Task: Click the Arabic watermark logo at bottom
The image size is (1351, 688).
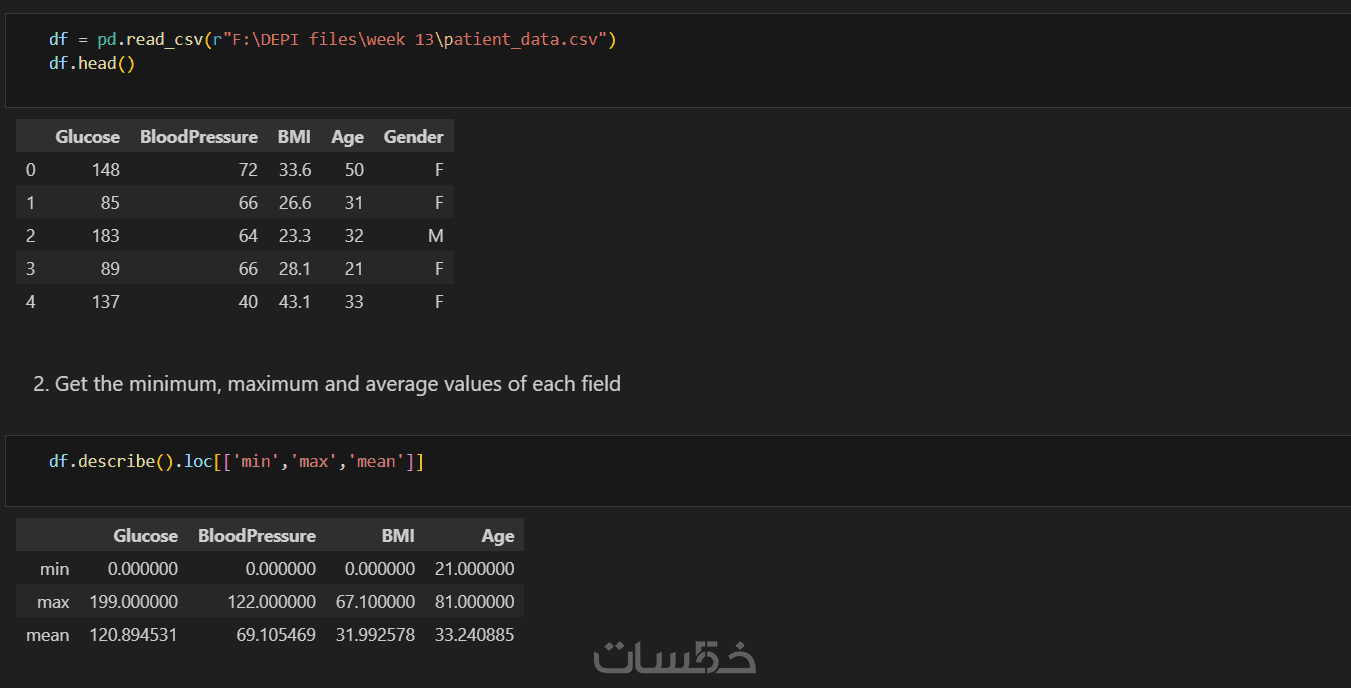Action: click(x=675, y=657)
